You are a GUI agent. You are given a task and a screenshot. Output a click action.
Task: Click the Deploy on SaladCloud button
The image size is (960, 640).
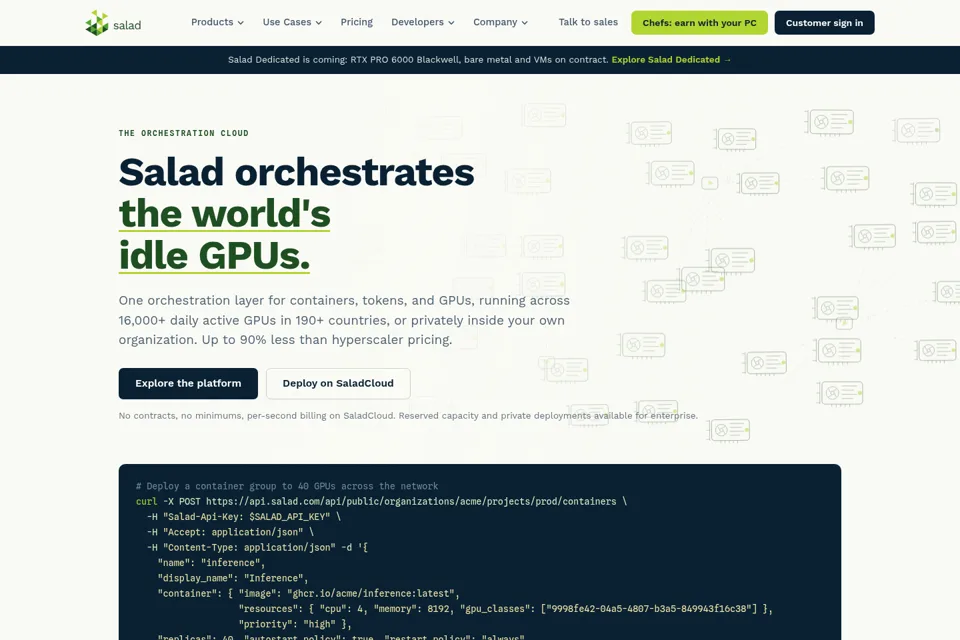pos(338,383)
